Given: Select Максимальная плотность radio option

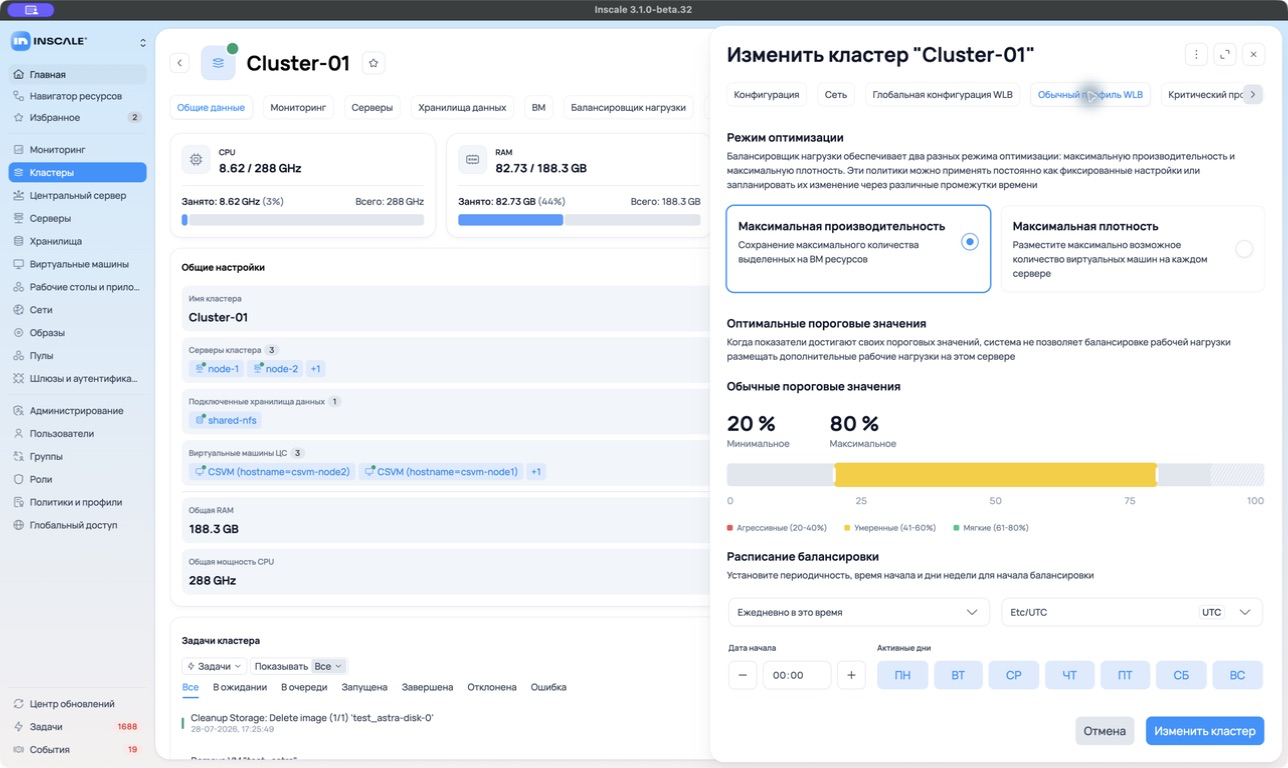Looking at the screenshot, I should (1243, 249).
